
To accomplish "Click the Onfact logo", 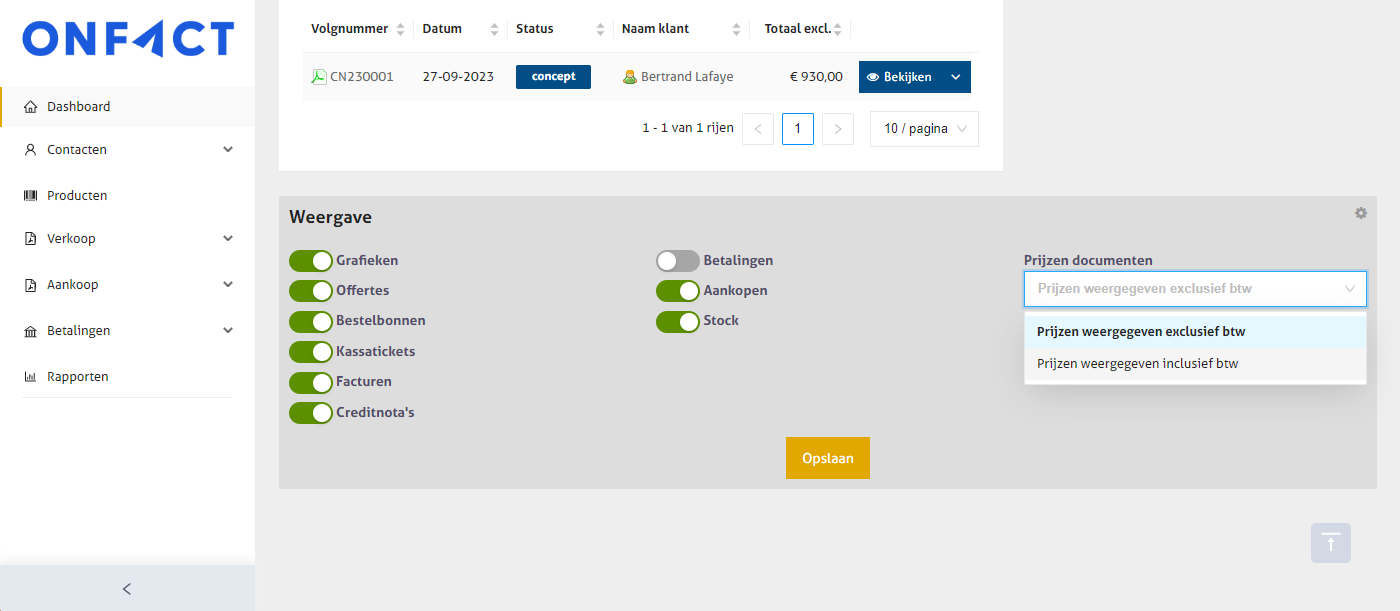I will pos(128,39).
